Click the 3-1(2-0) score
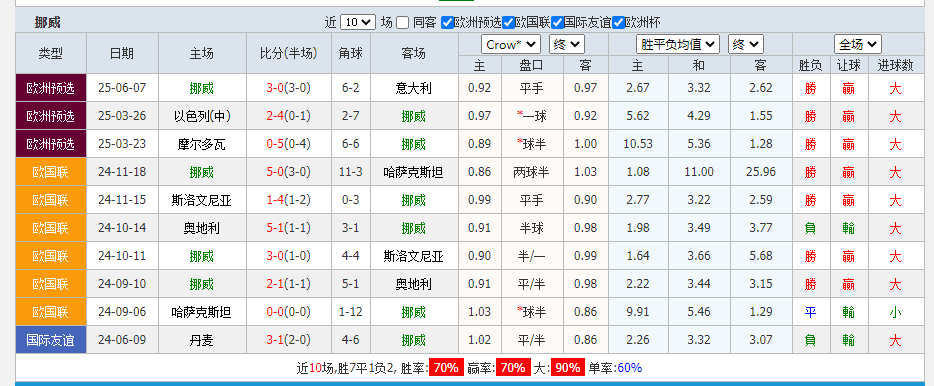Screen dimensions: 934x386 pyautogui.click(x=289, y=341)
